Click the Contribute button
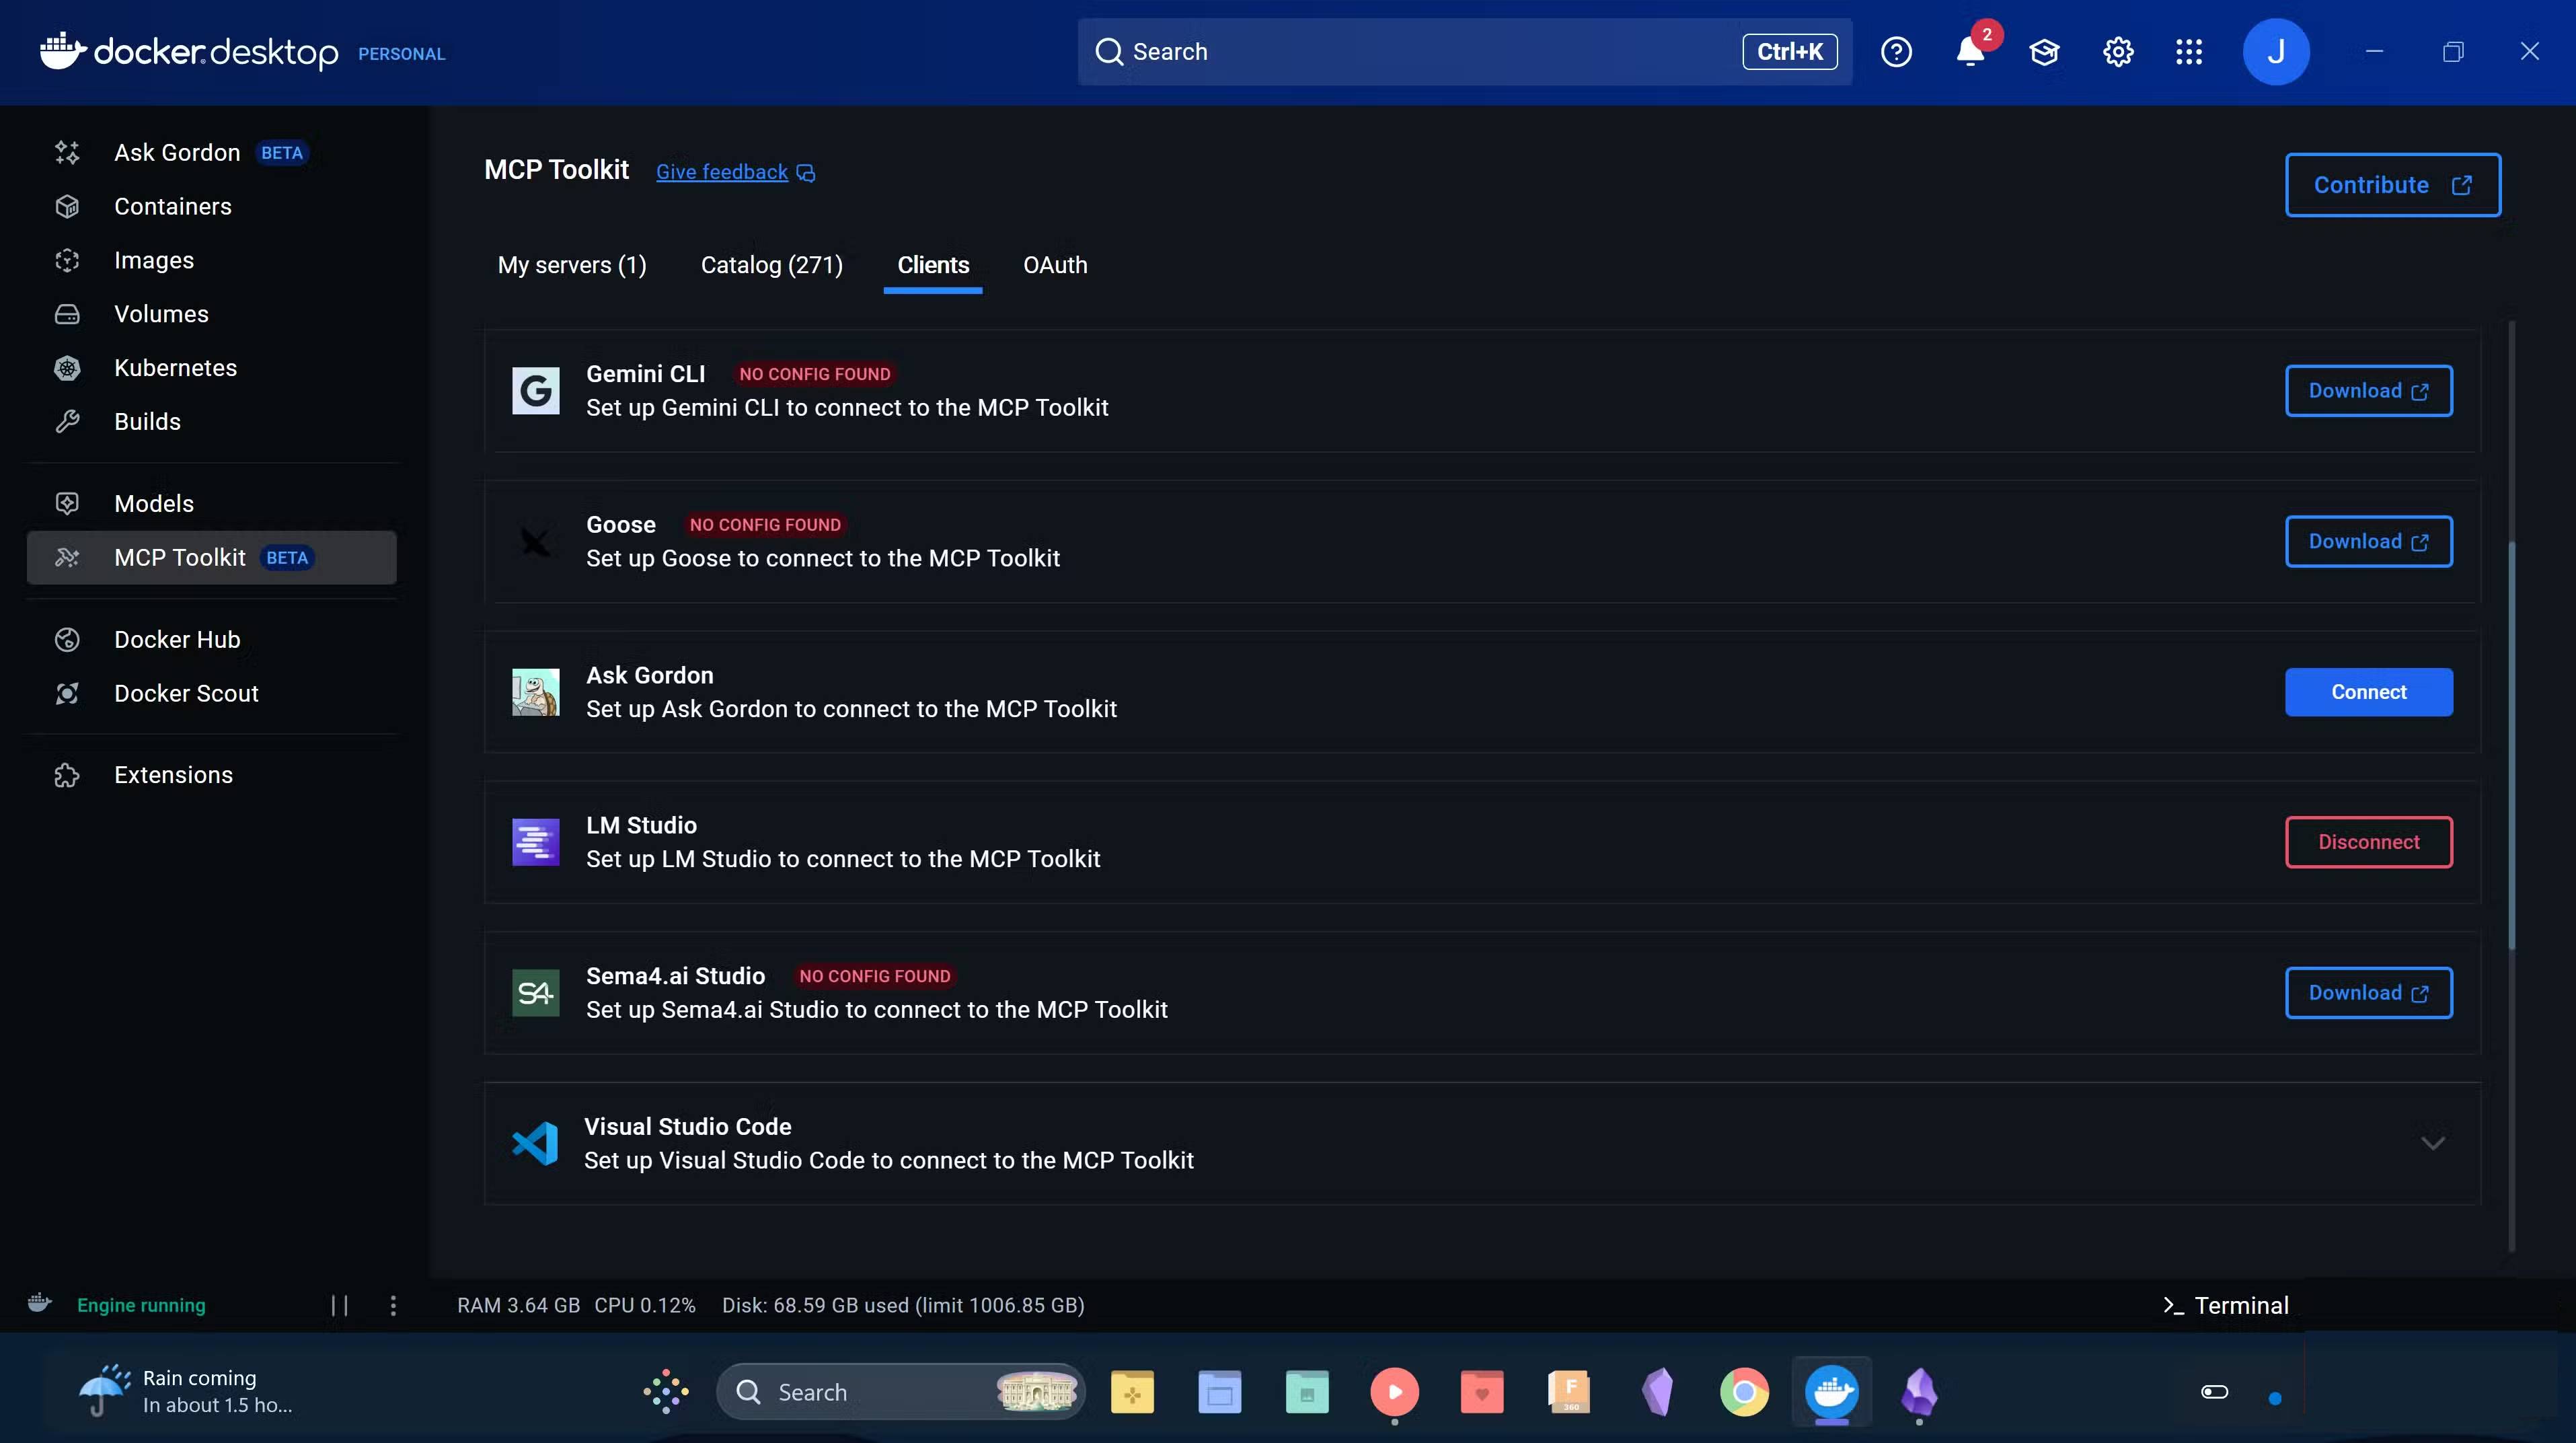The image size is (2576, 1443). click(2392, 185)
